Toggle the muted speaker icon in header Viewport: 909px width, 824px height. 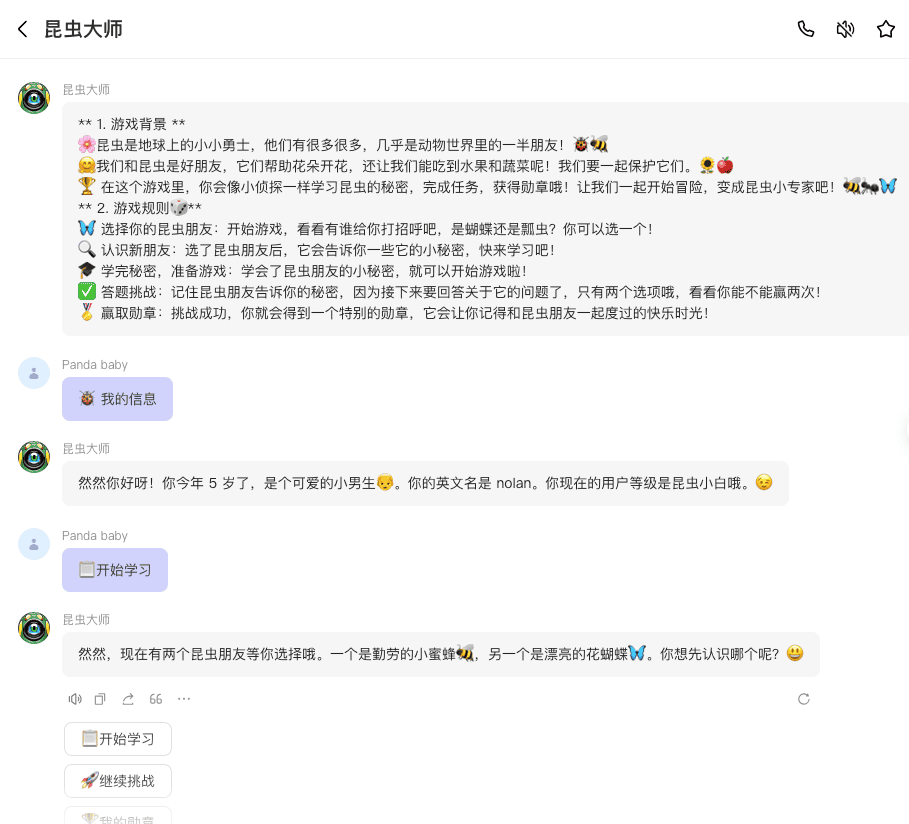pyautogui.click(x=845, y=29)
